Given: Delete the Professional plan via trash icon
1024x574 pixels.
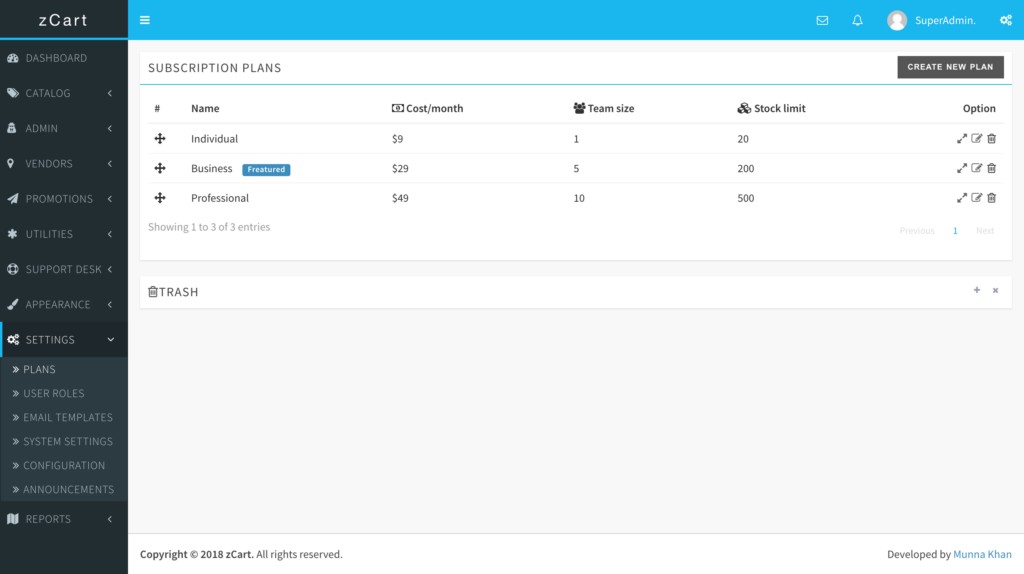Looking at the screenshot, I should [x=992, y=198].
